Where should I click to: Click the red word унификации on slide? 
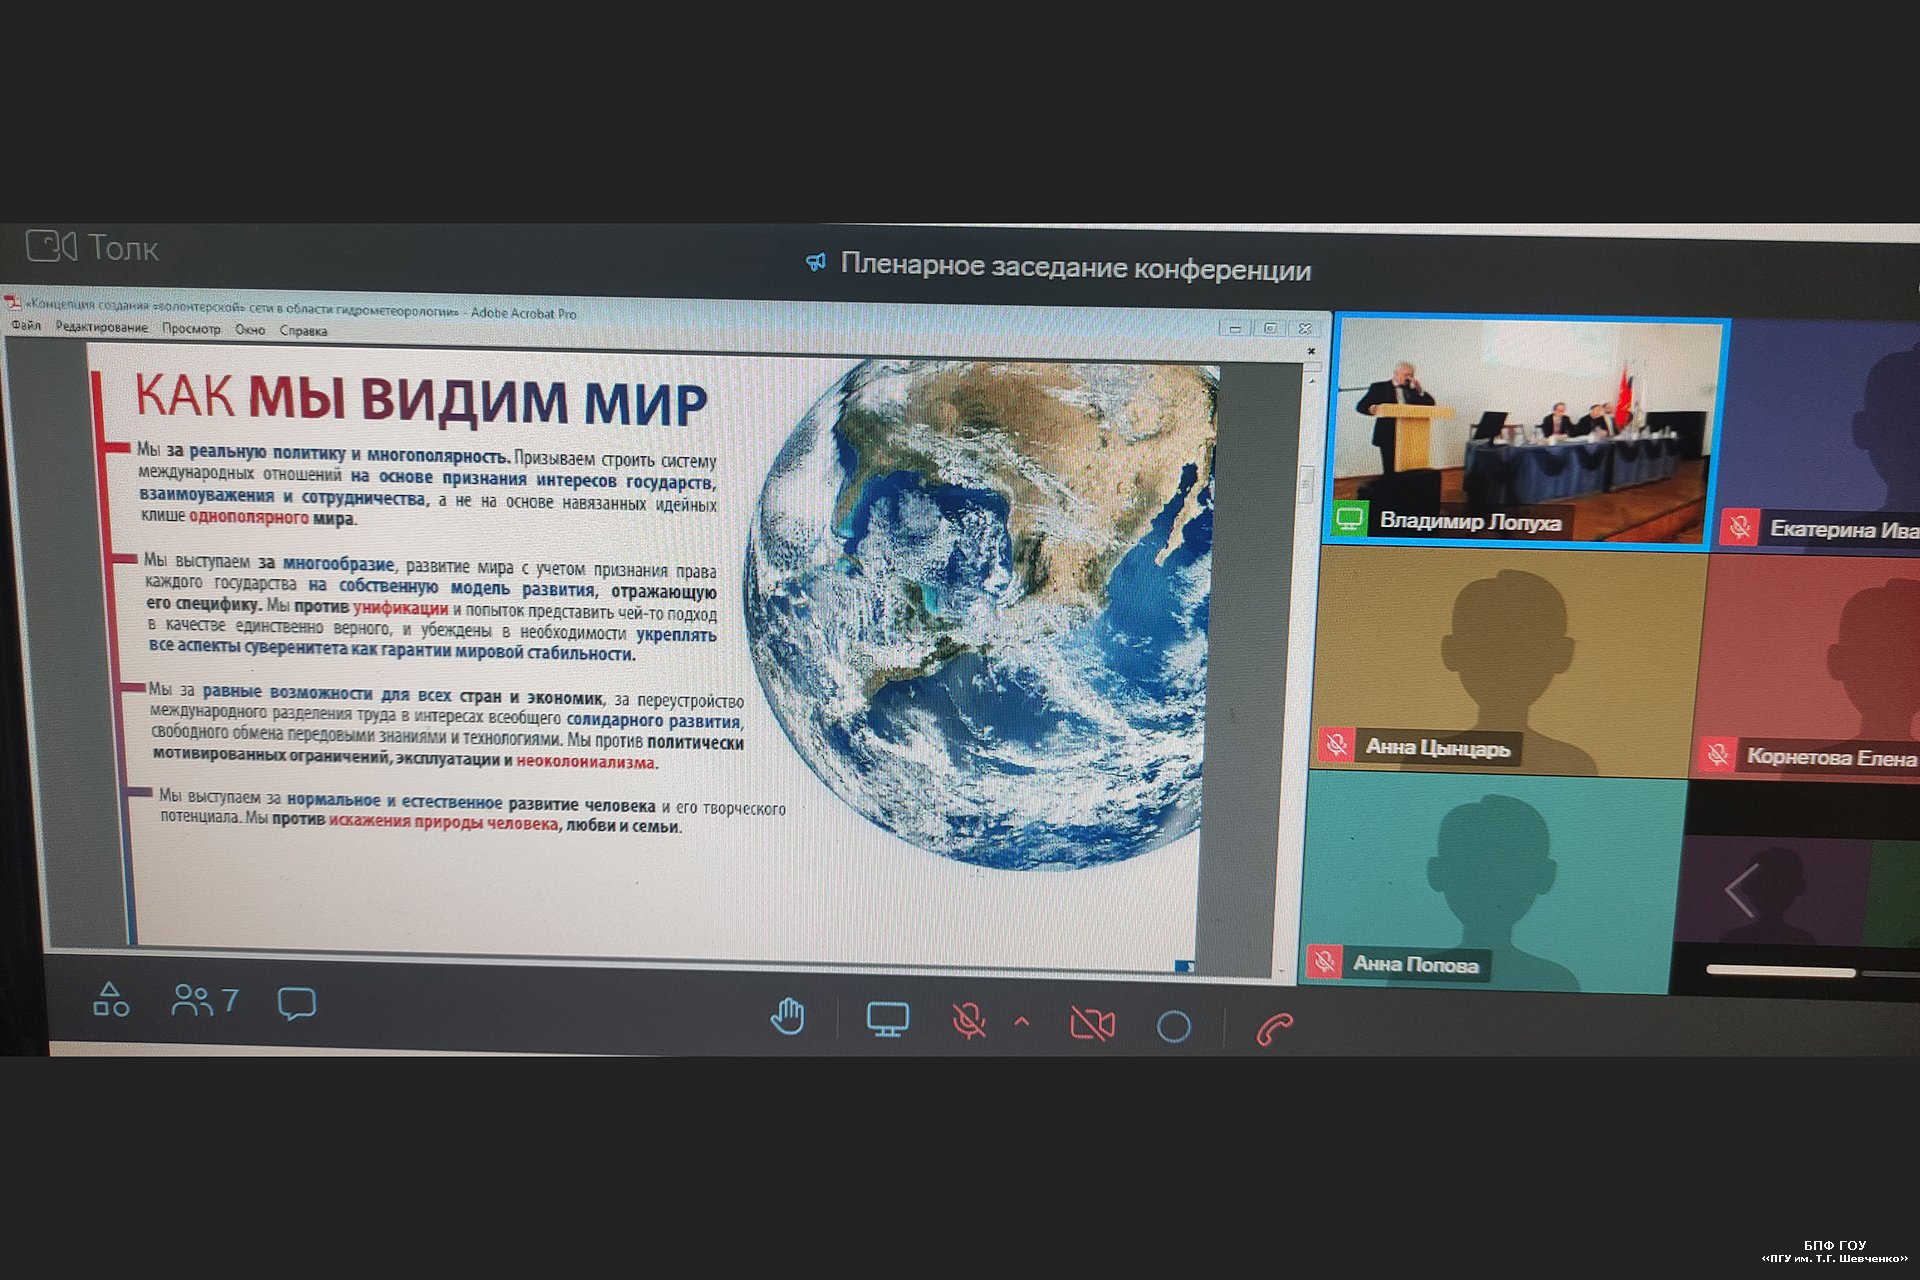pos(400,607)
